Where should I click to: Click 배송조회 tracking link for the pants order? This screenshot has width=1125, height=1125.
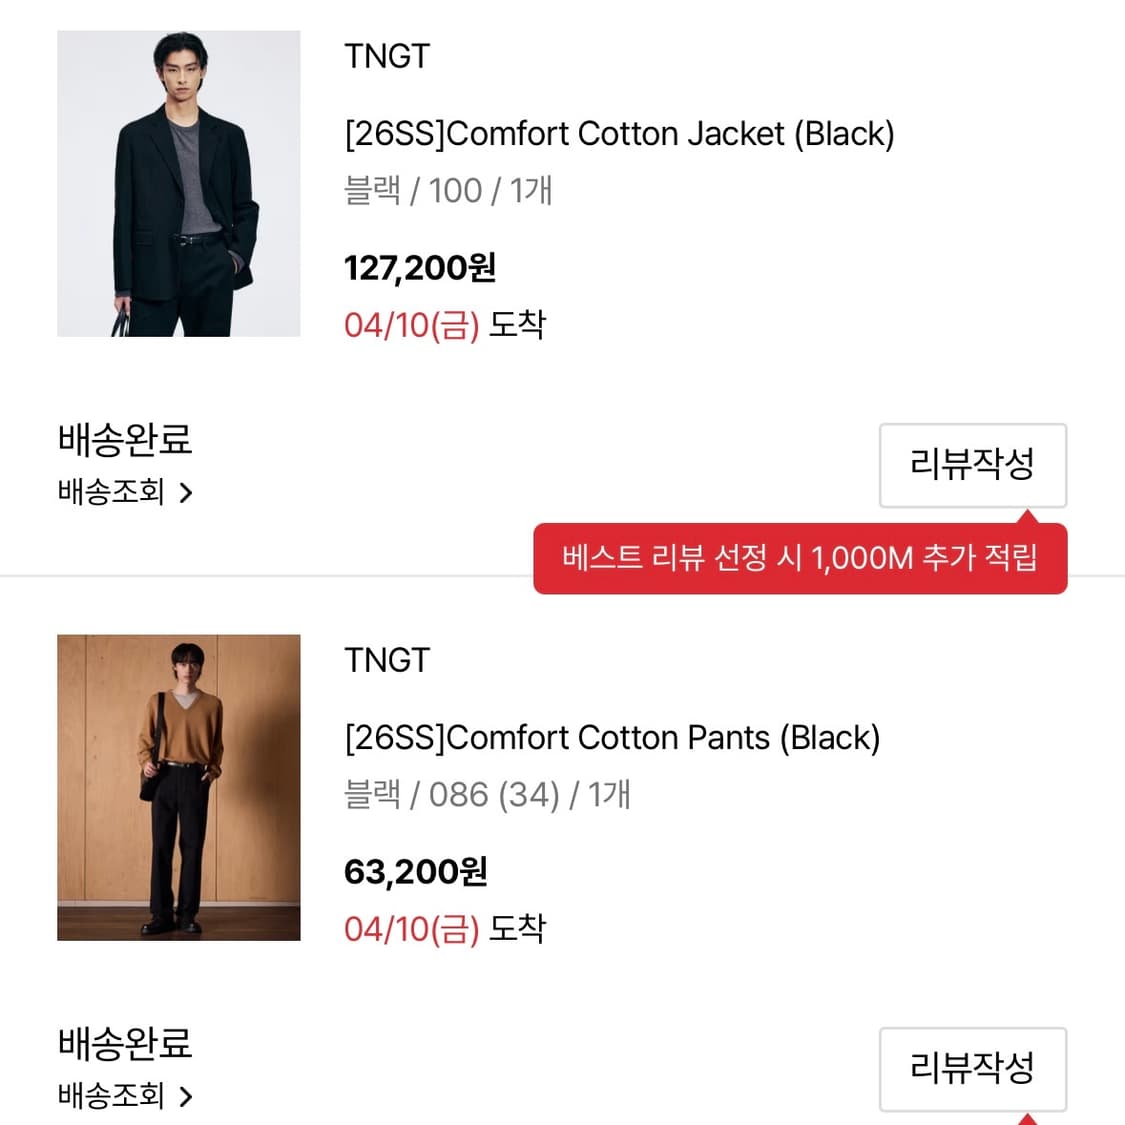(110, 1096)
